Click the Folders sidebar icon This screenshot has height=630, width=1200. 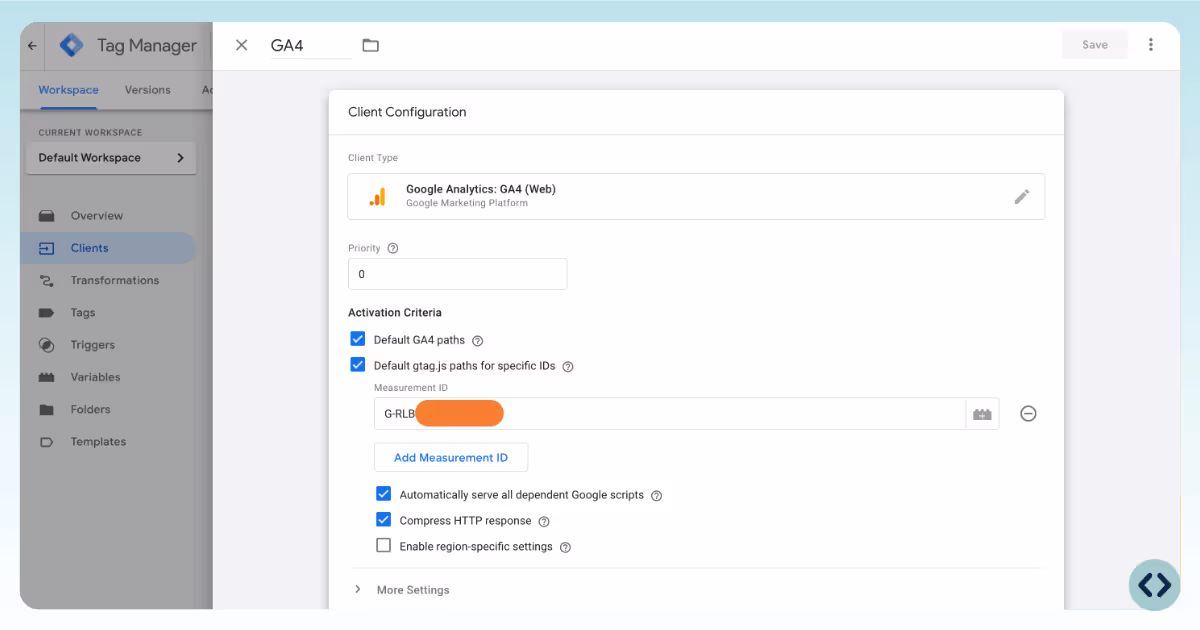coord(46,409)
